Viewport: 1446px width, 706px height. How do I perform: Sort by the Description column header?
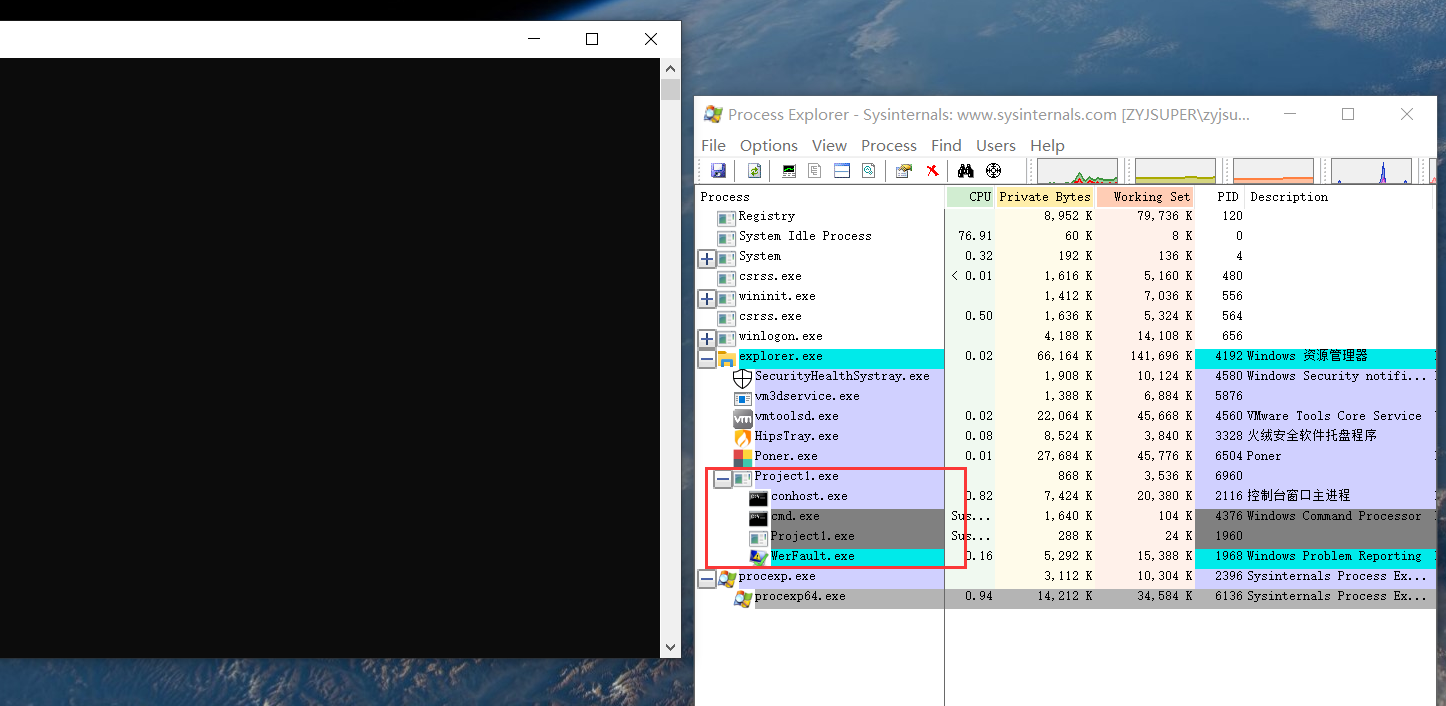(1340, 197)
